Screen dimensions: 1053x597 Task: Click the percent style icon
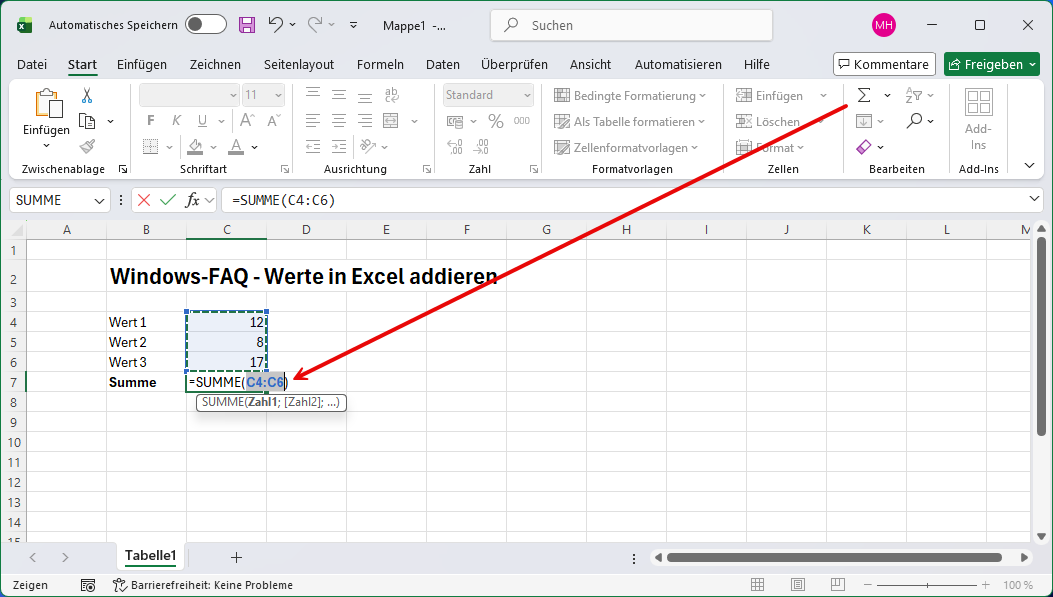point(496,121)
